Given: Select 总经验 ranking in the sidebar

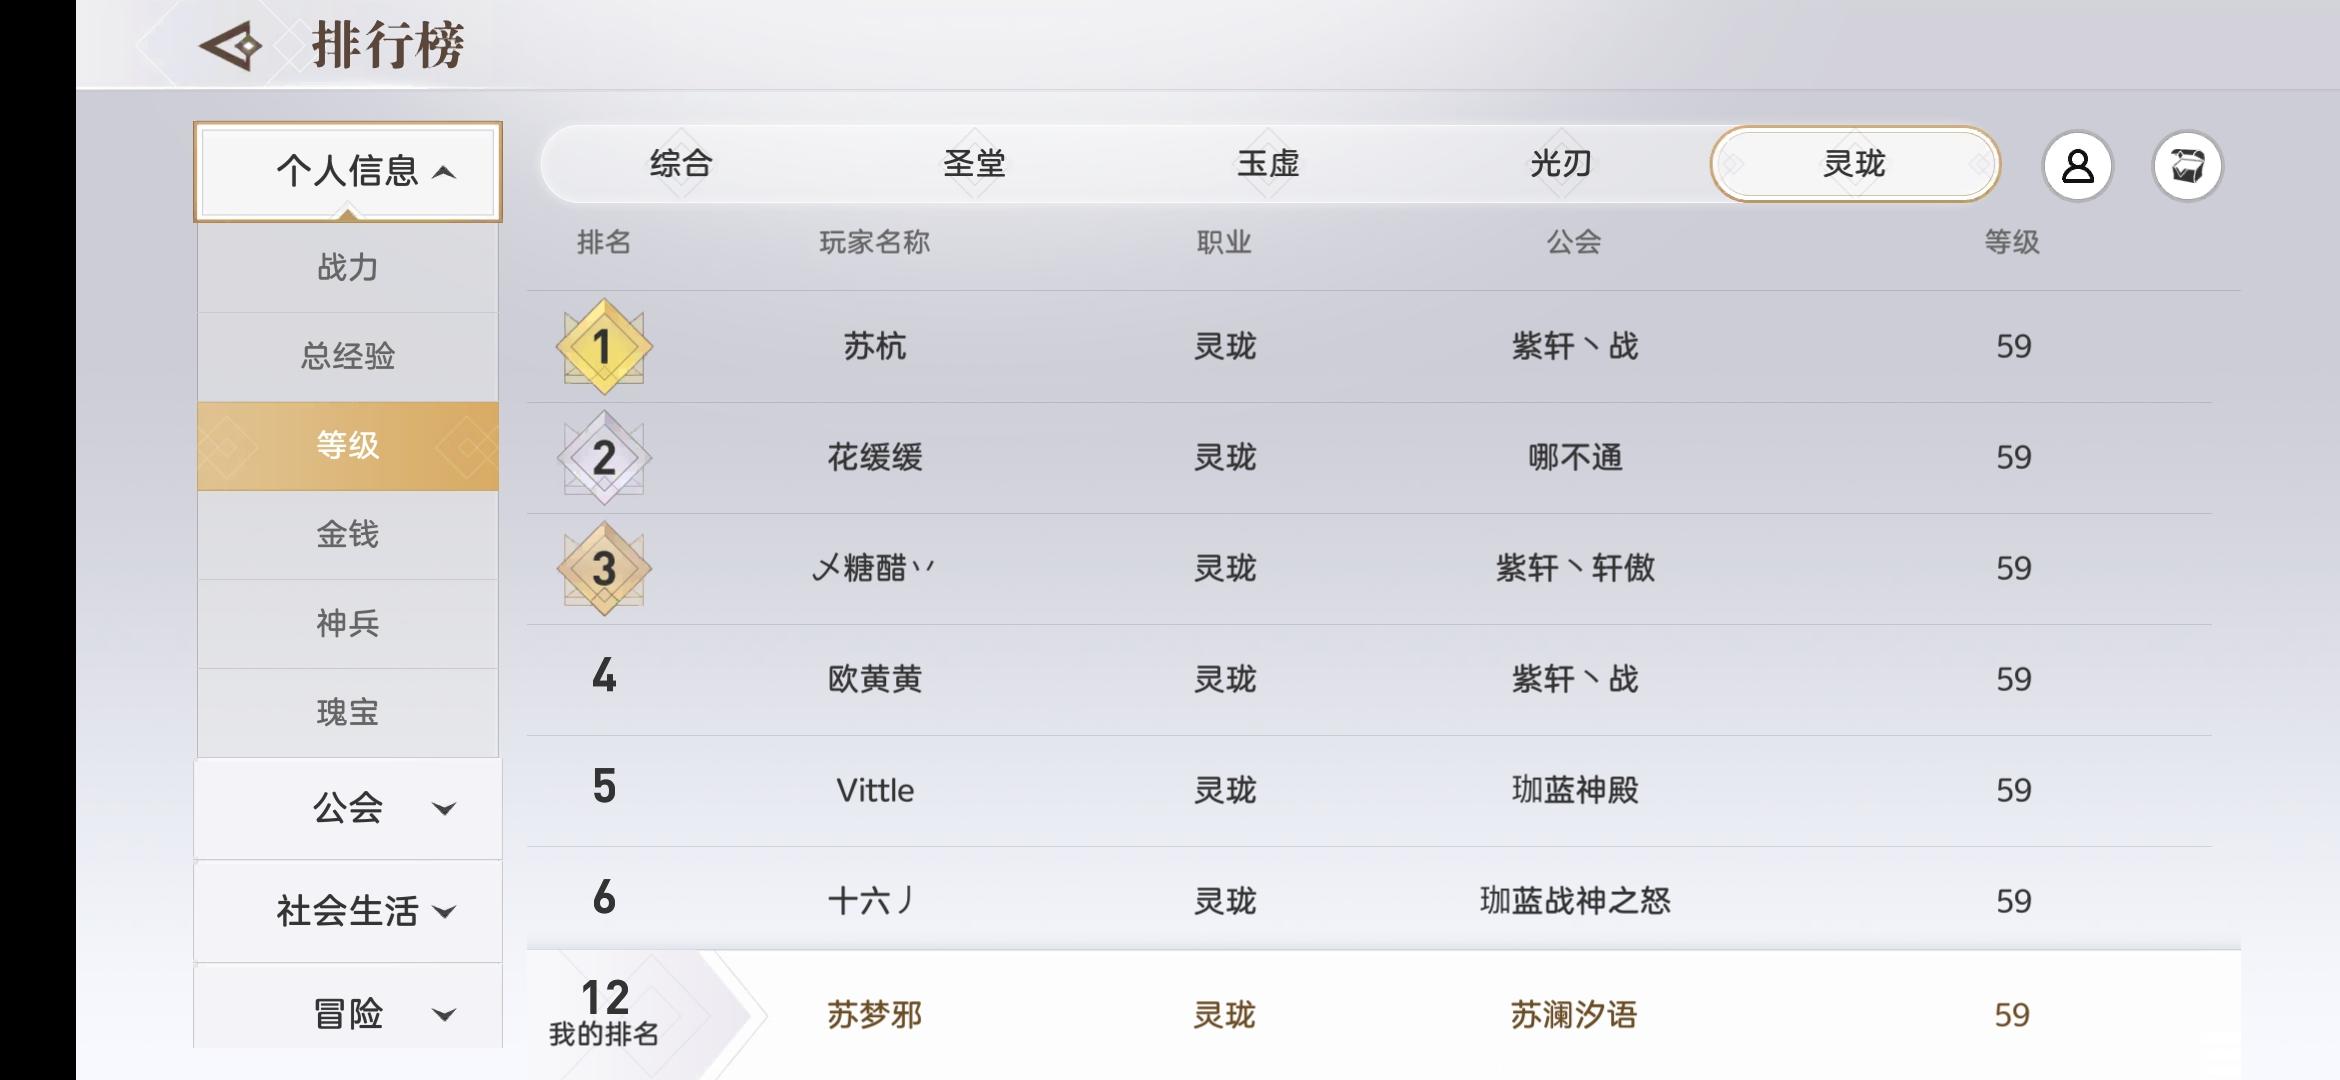Looking at the screenshot, I should (348, 356).
